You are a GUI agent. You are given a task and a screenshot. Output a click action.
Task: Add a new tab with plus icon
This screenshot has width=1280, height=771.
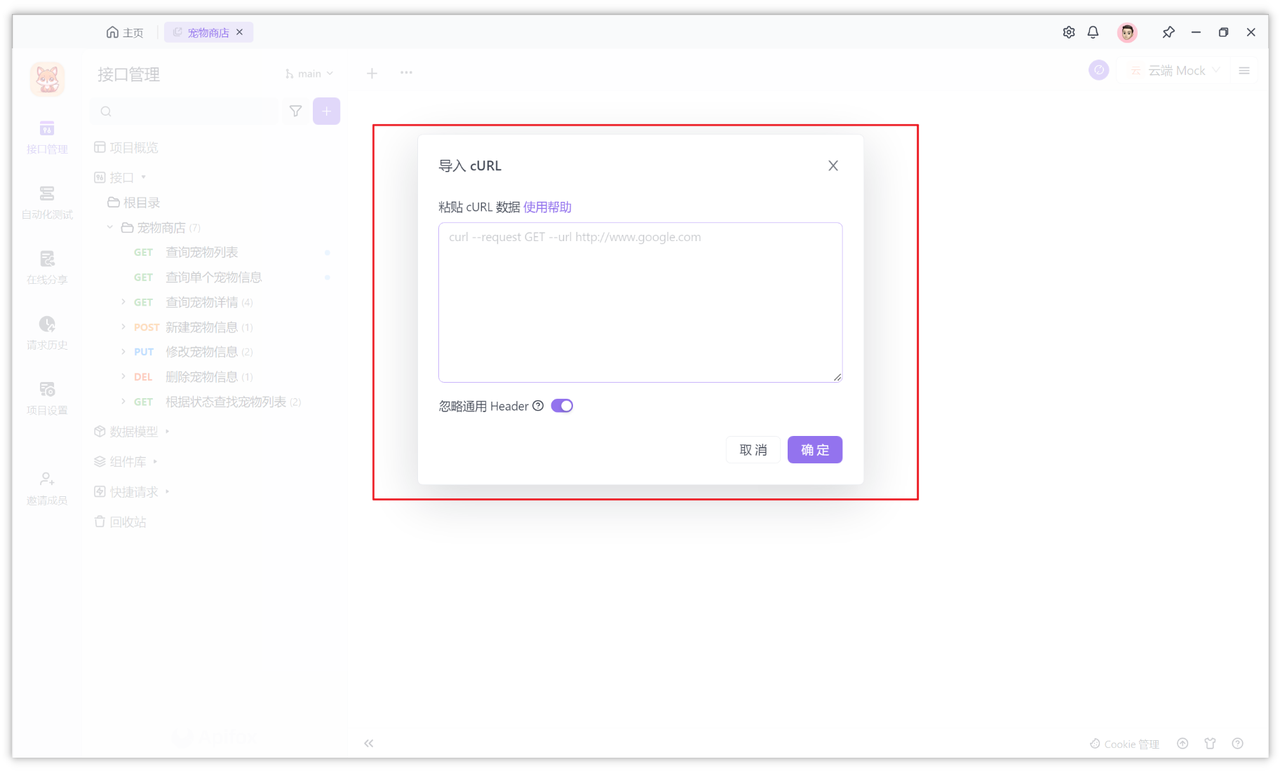(x=372, y=73)
